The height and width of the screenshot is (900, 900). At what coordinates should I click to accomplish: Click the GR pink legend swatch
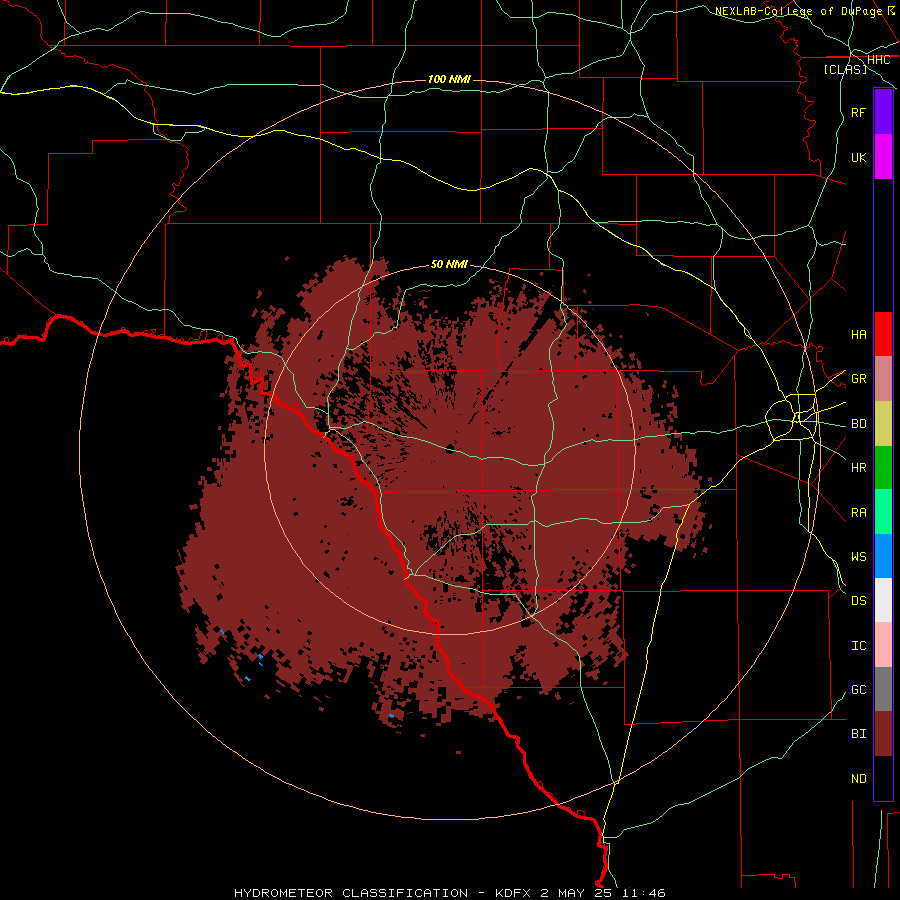tap(883, 379)
